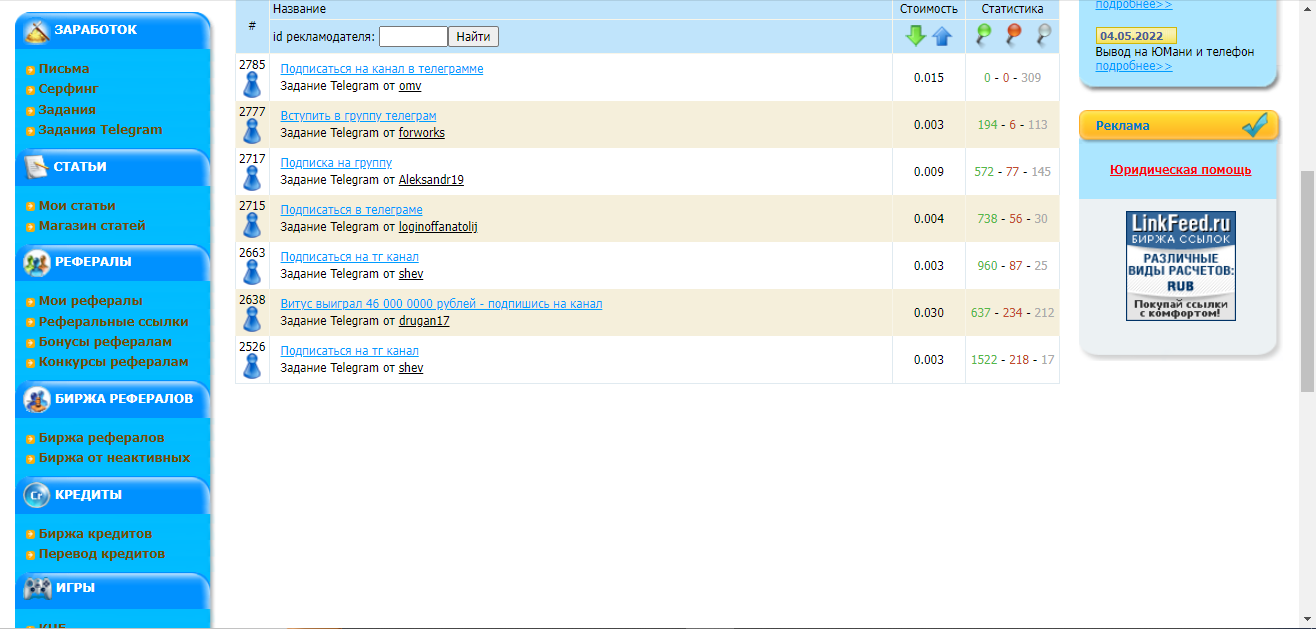Click the Найти button
The image size is (1316, 629).
(473, 37)
